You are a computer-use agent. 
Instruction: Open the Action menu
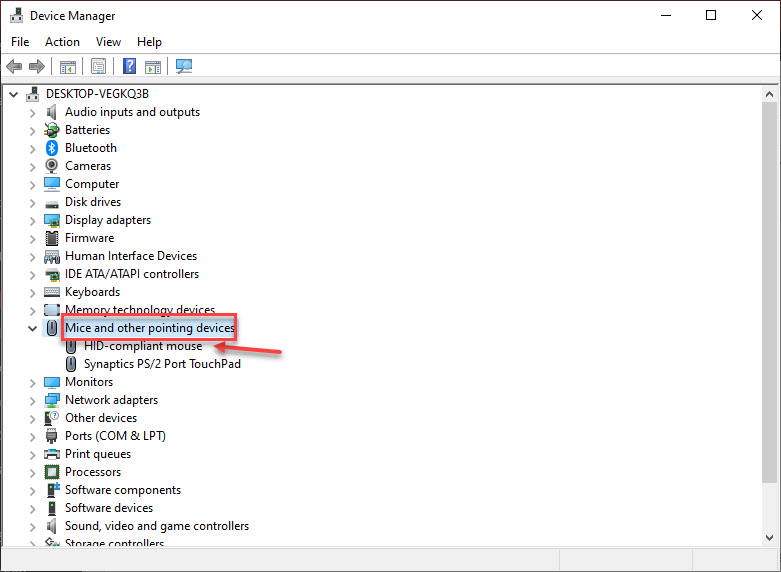click(62, 42)
